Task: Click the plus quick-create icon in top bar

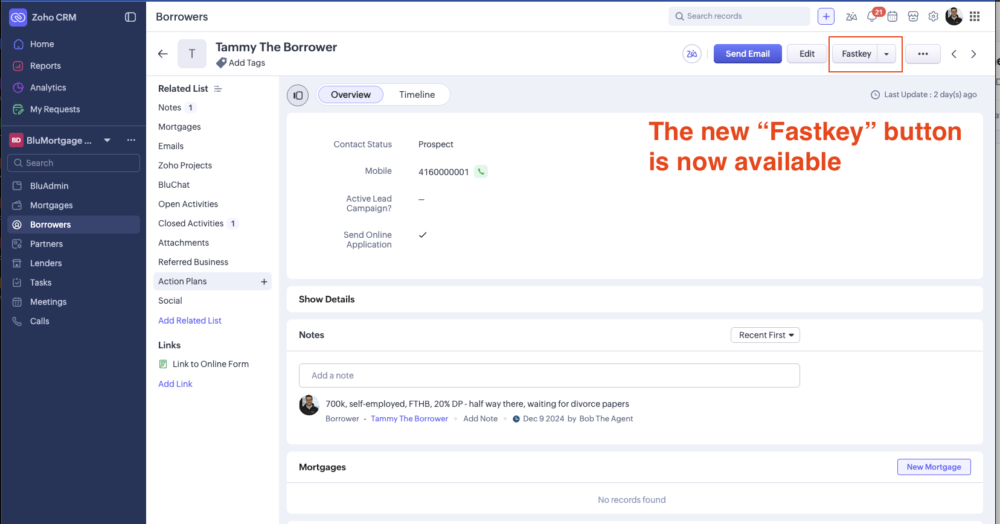Action: coord(826,16)
